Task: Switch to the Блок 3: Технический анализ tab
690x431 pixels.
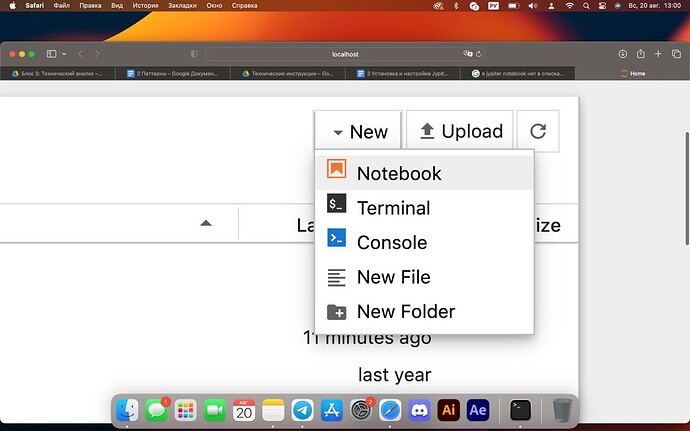Action: coord(58,74)
